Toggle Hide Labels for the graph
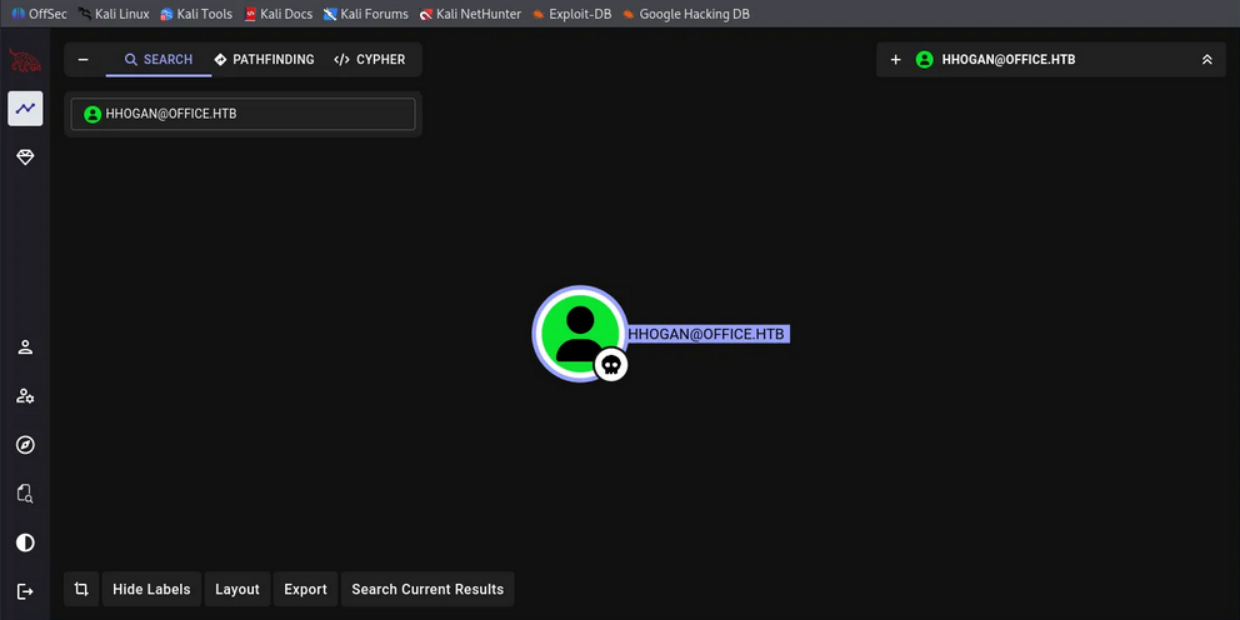 [151, 589]
